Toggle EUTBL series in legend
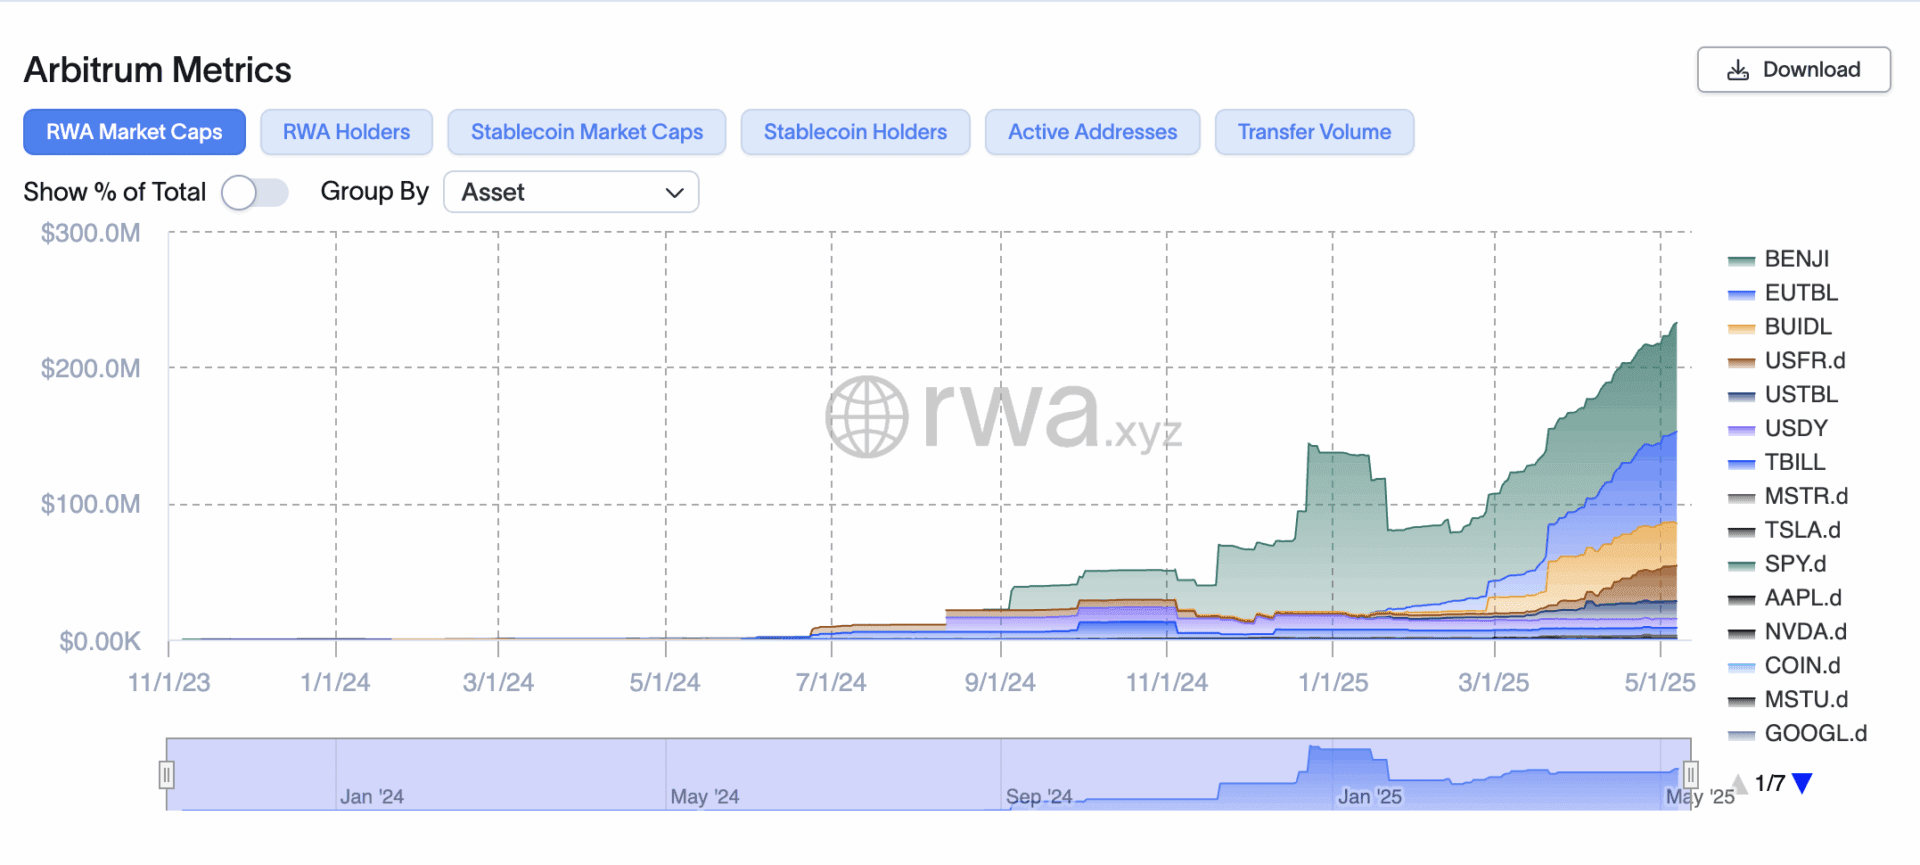The height and width of the screenshot is (865, 1920). [1782, 293]
